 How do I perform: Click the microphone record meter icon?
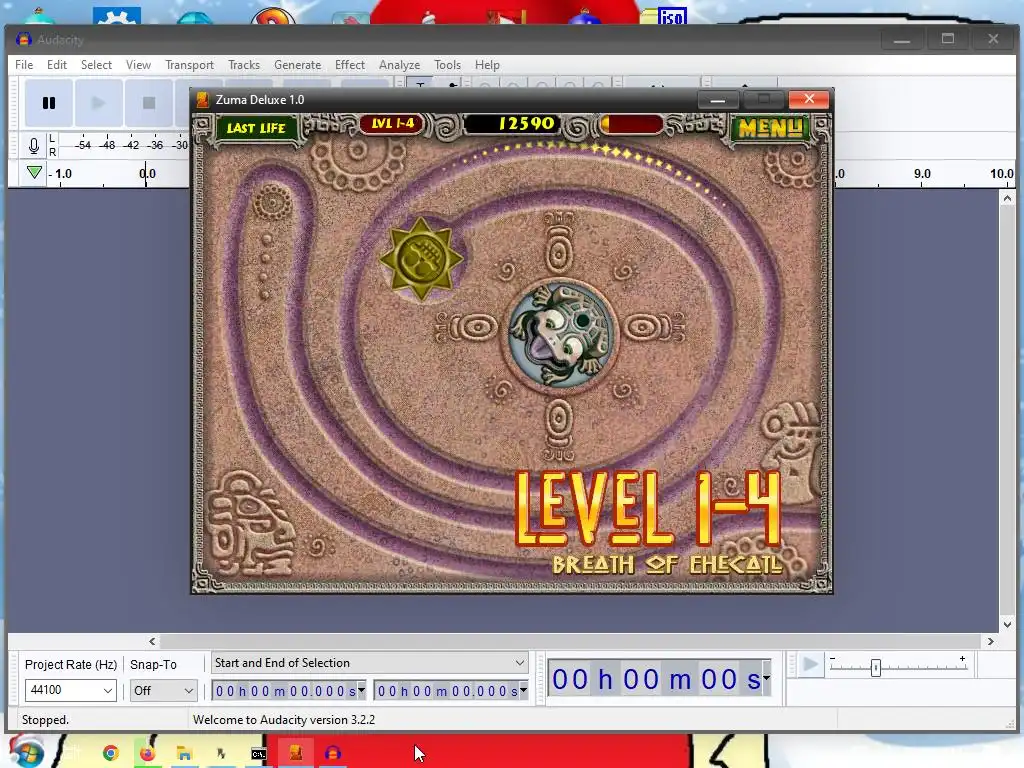click(34, 146)
